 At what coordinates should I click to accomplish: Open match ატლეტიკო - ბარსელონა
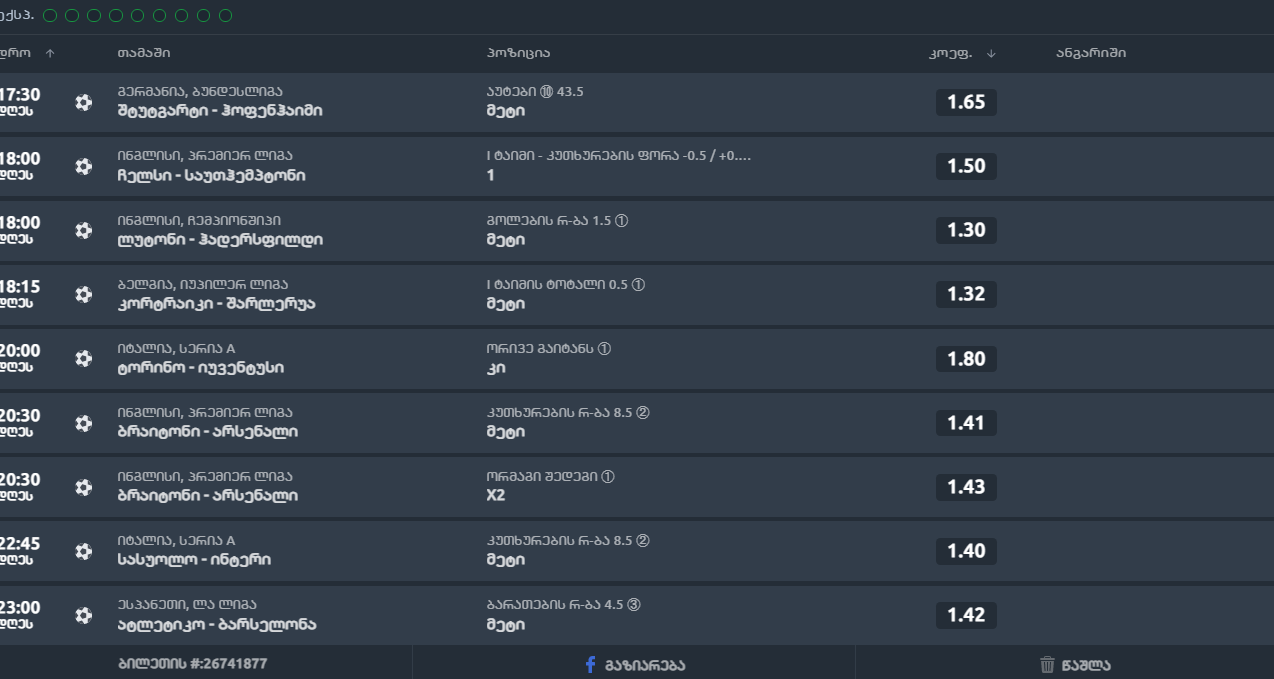click(217, 624)
